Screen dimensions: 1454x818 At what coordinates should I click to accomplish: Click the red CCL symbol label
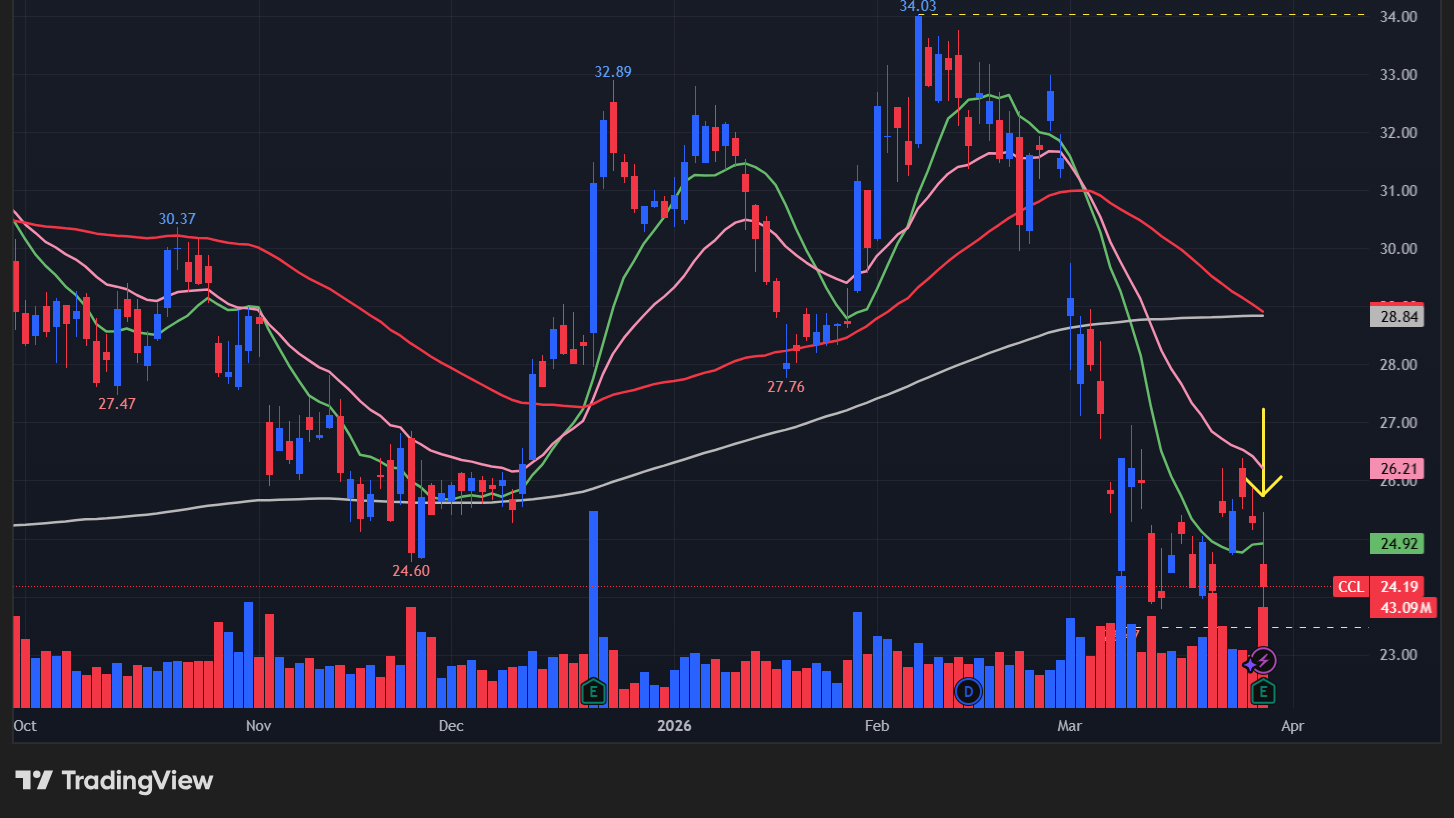pyautogui.click(x=1350, y=587)
